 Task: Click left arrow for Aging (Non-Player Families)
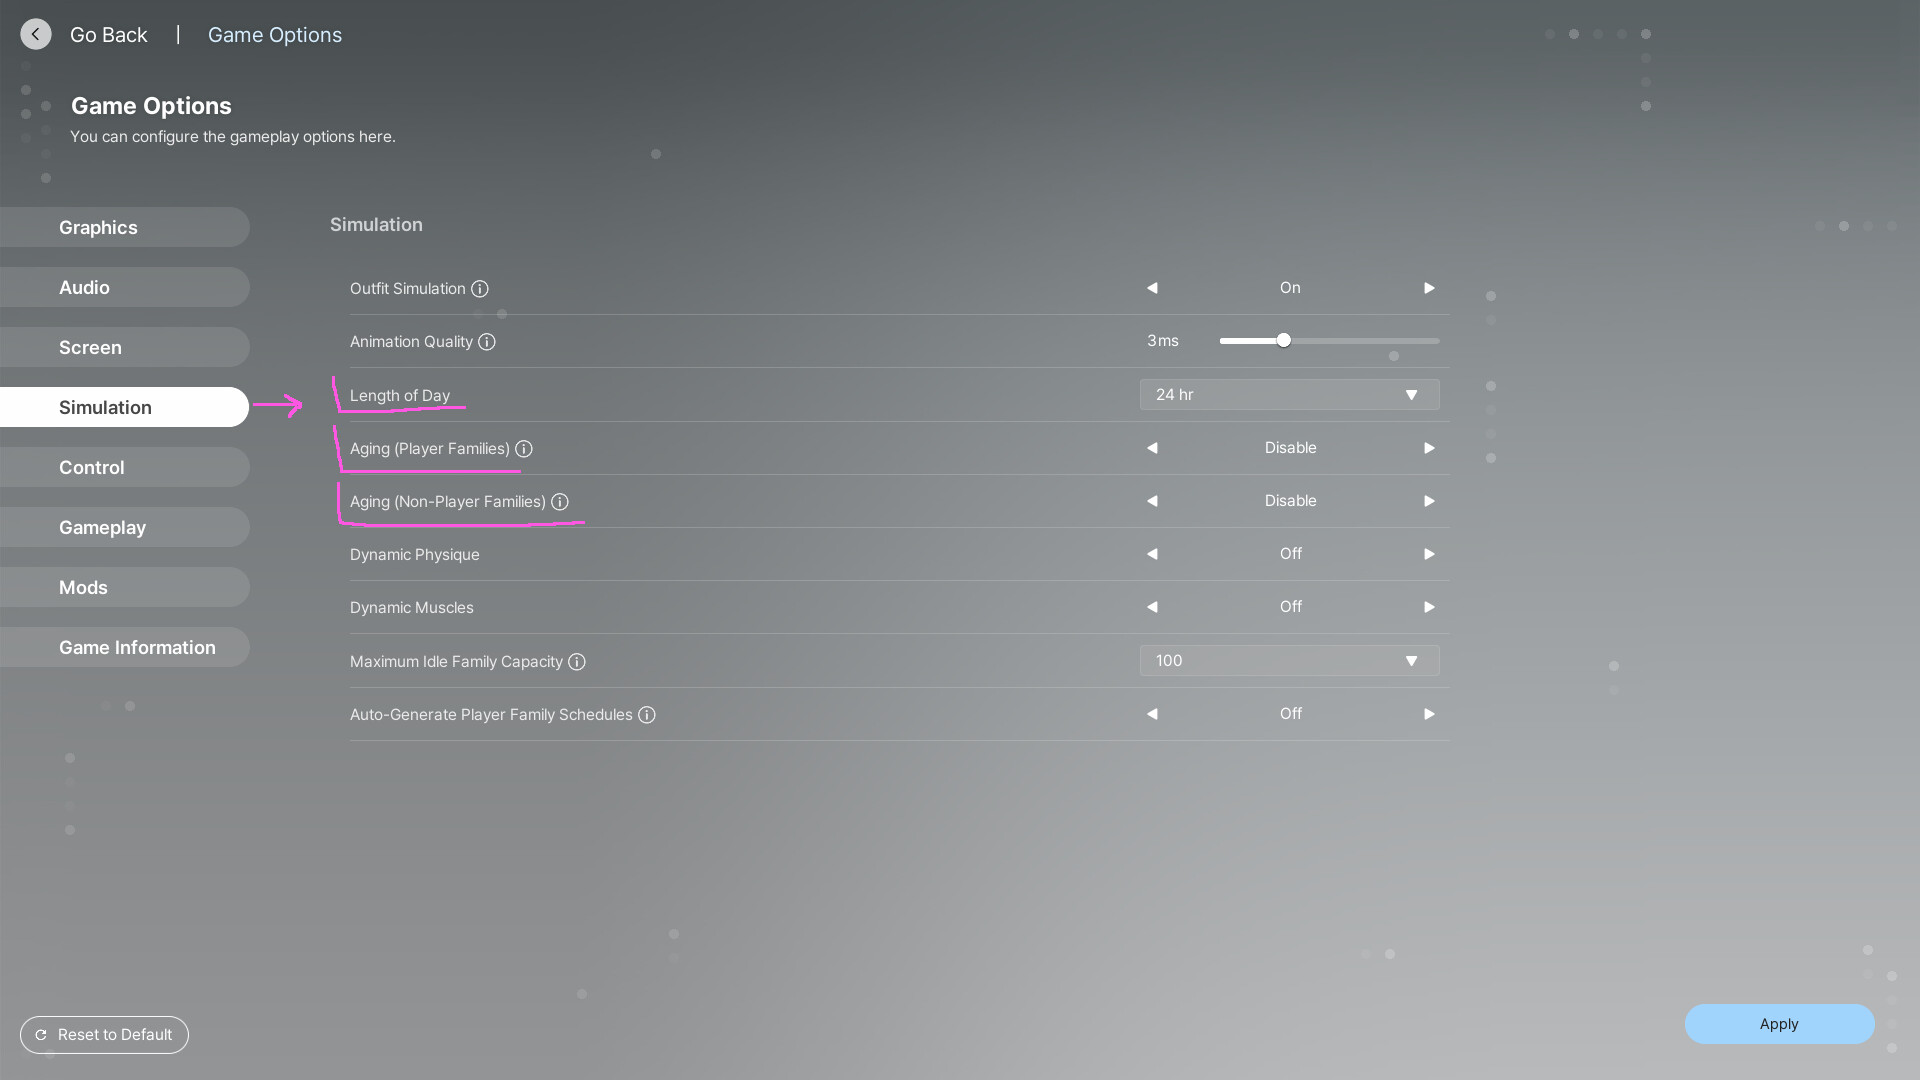pos(1152,501)
